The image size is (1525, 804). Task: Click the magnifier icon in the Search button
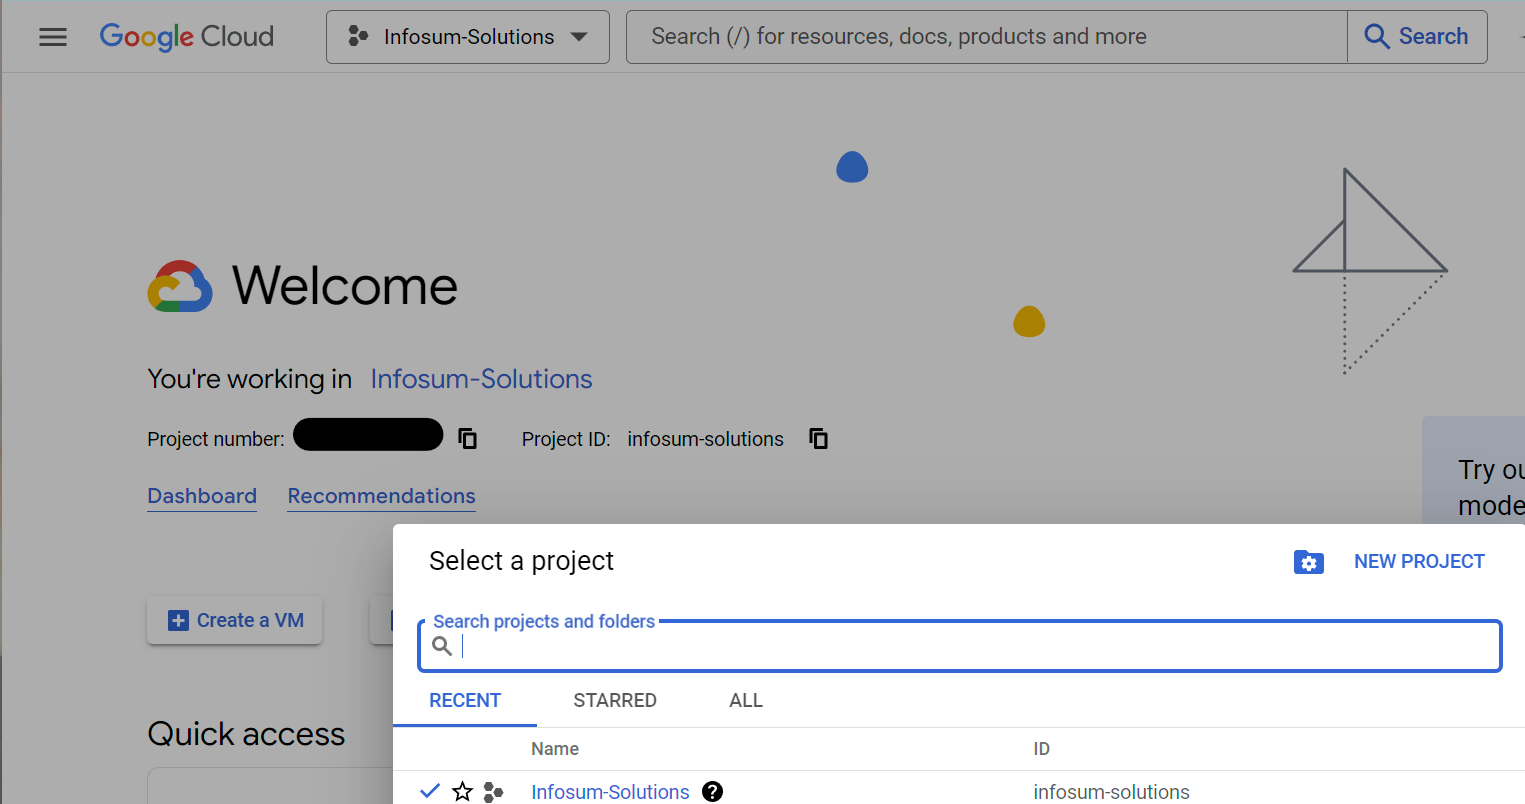point(1377,36)
